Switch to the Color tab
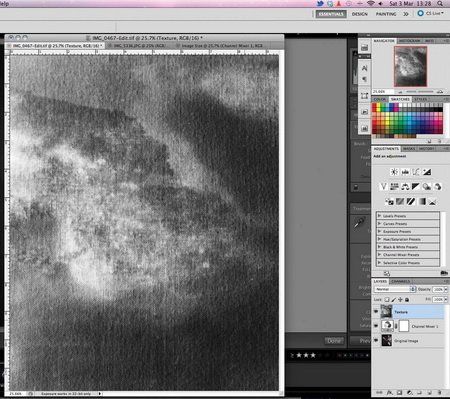This screenshot has height=399, width=450. tap(380, 99)
